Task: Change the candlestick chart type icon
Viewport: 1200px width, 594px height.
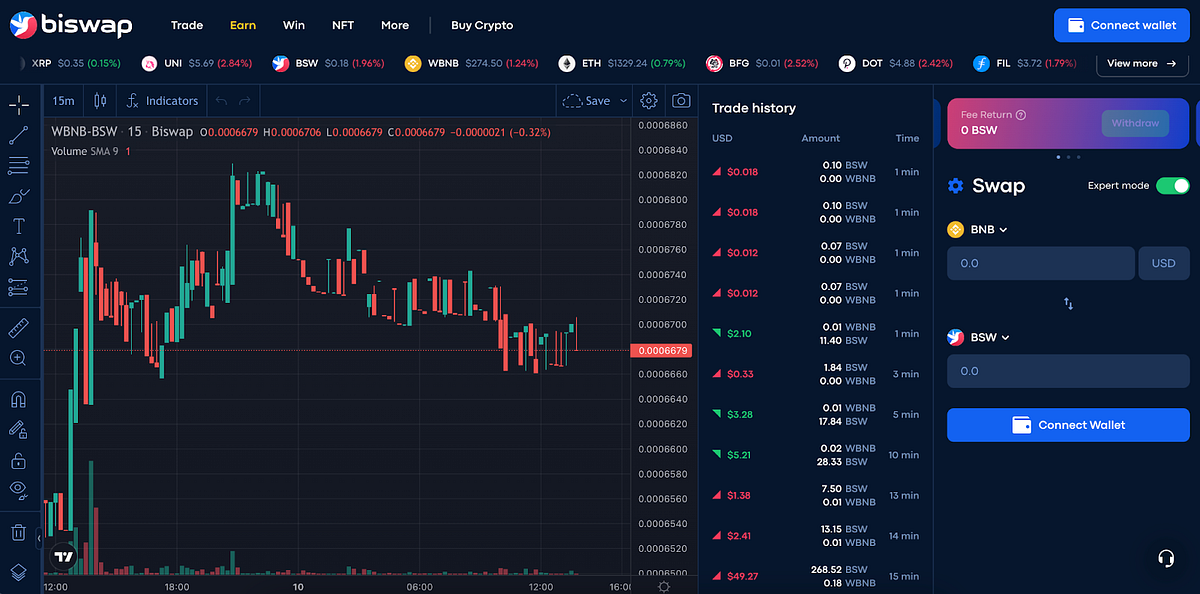Action: point(99,101)
